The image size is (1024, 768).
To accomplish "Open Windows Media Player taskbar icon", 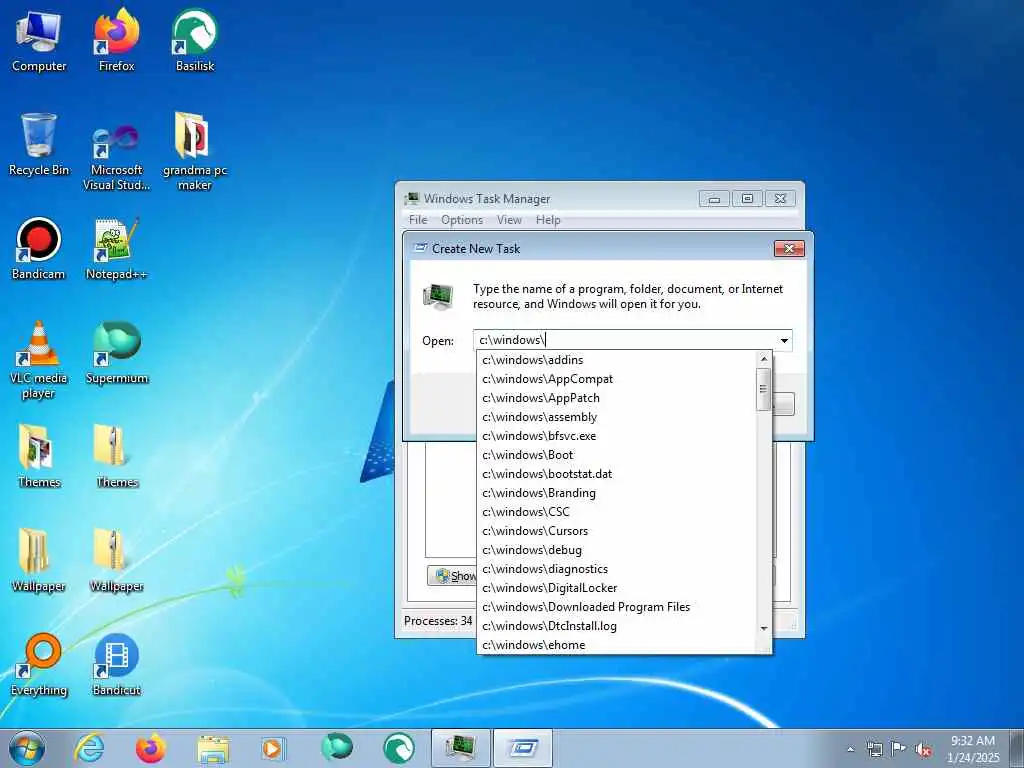I will pyautogui.click(x=274, y=748).
